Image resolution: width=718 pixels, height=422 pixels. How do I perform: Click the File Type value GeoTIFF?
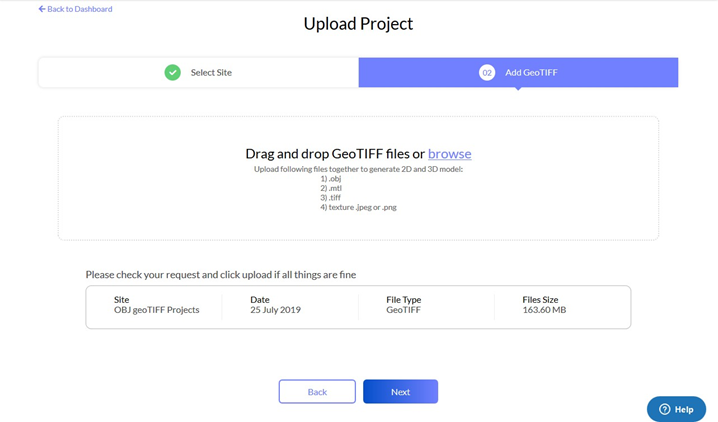(403, 310)
